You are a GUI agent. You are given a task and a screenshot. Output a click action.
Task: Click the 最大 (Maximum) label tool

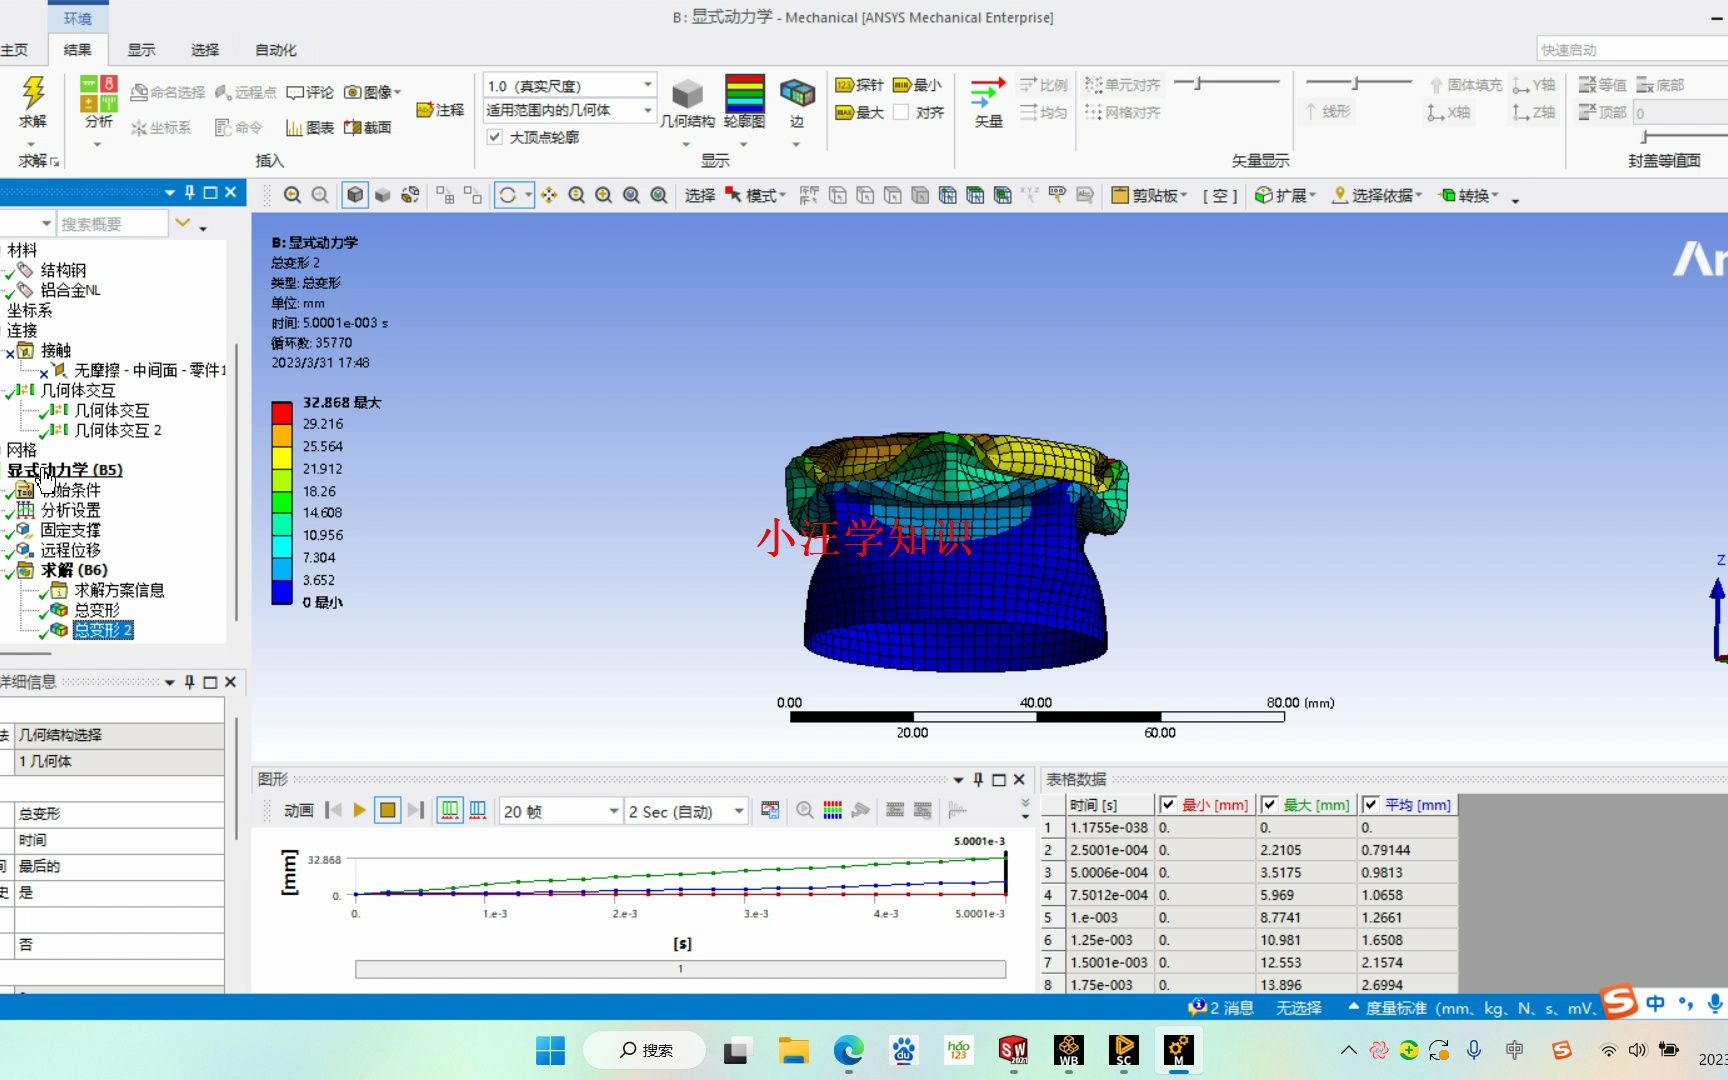[859, 112]
